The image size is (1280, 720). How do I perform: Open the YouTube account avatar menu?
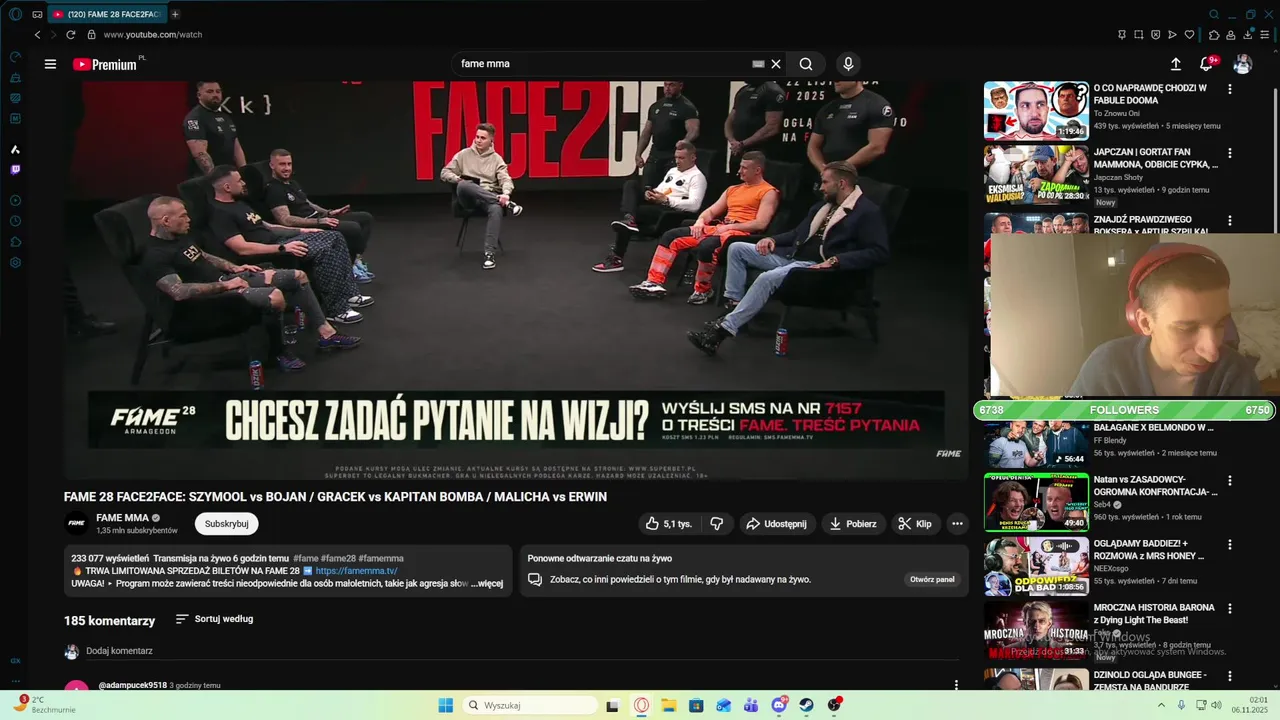click(x=1242, y=64)
